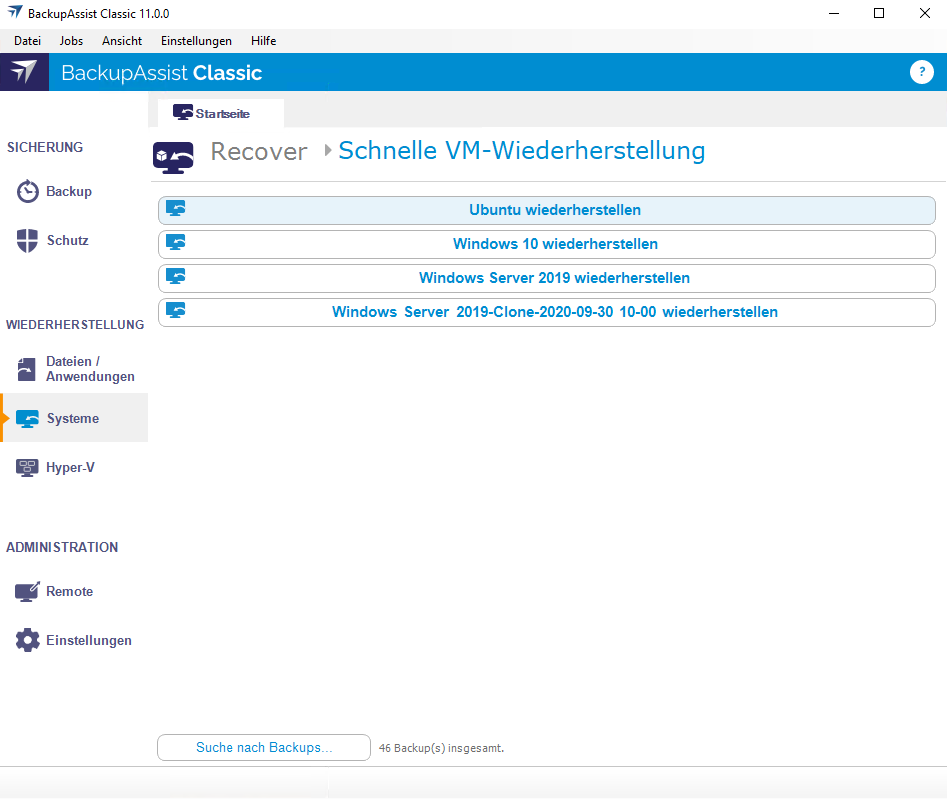Open the Datei menu
The width and height of the screenshot is (947, 799).
click(27, 41)
